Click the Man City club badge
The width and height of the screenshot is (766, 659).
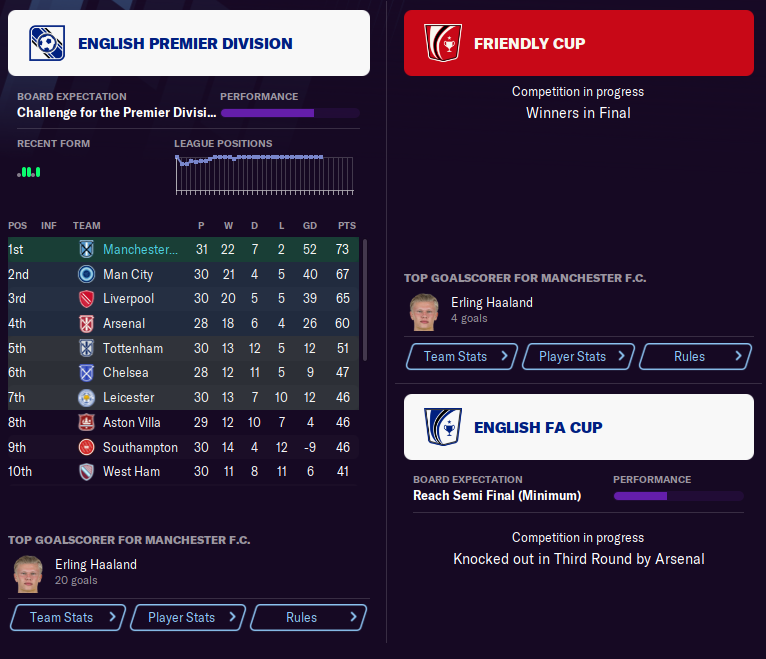[x=87, y=274]
